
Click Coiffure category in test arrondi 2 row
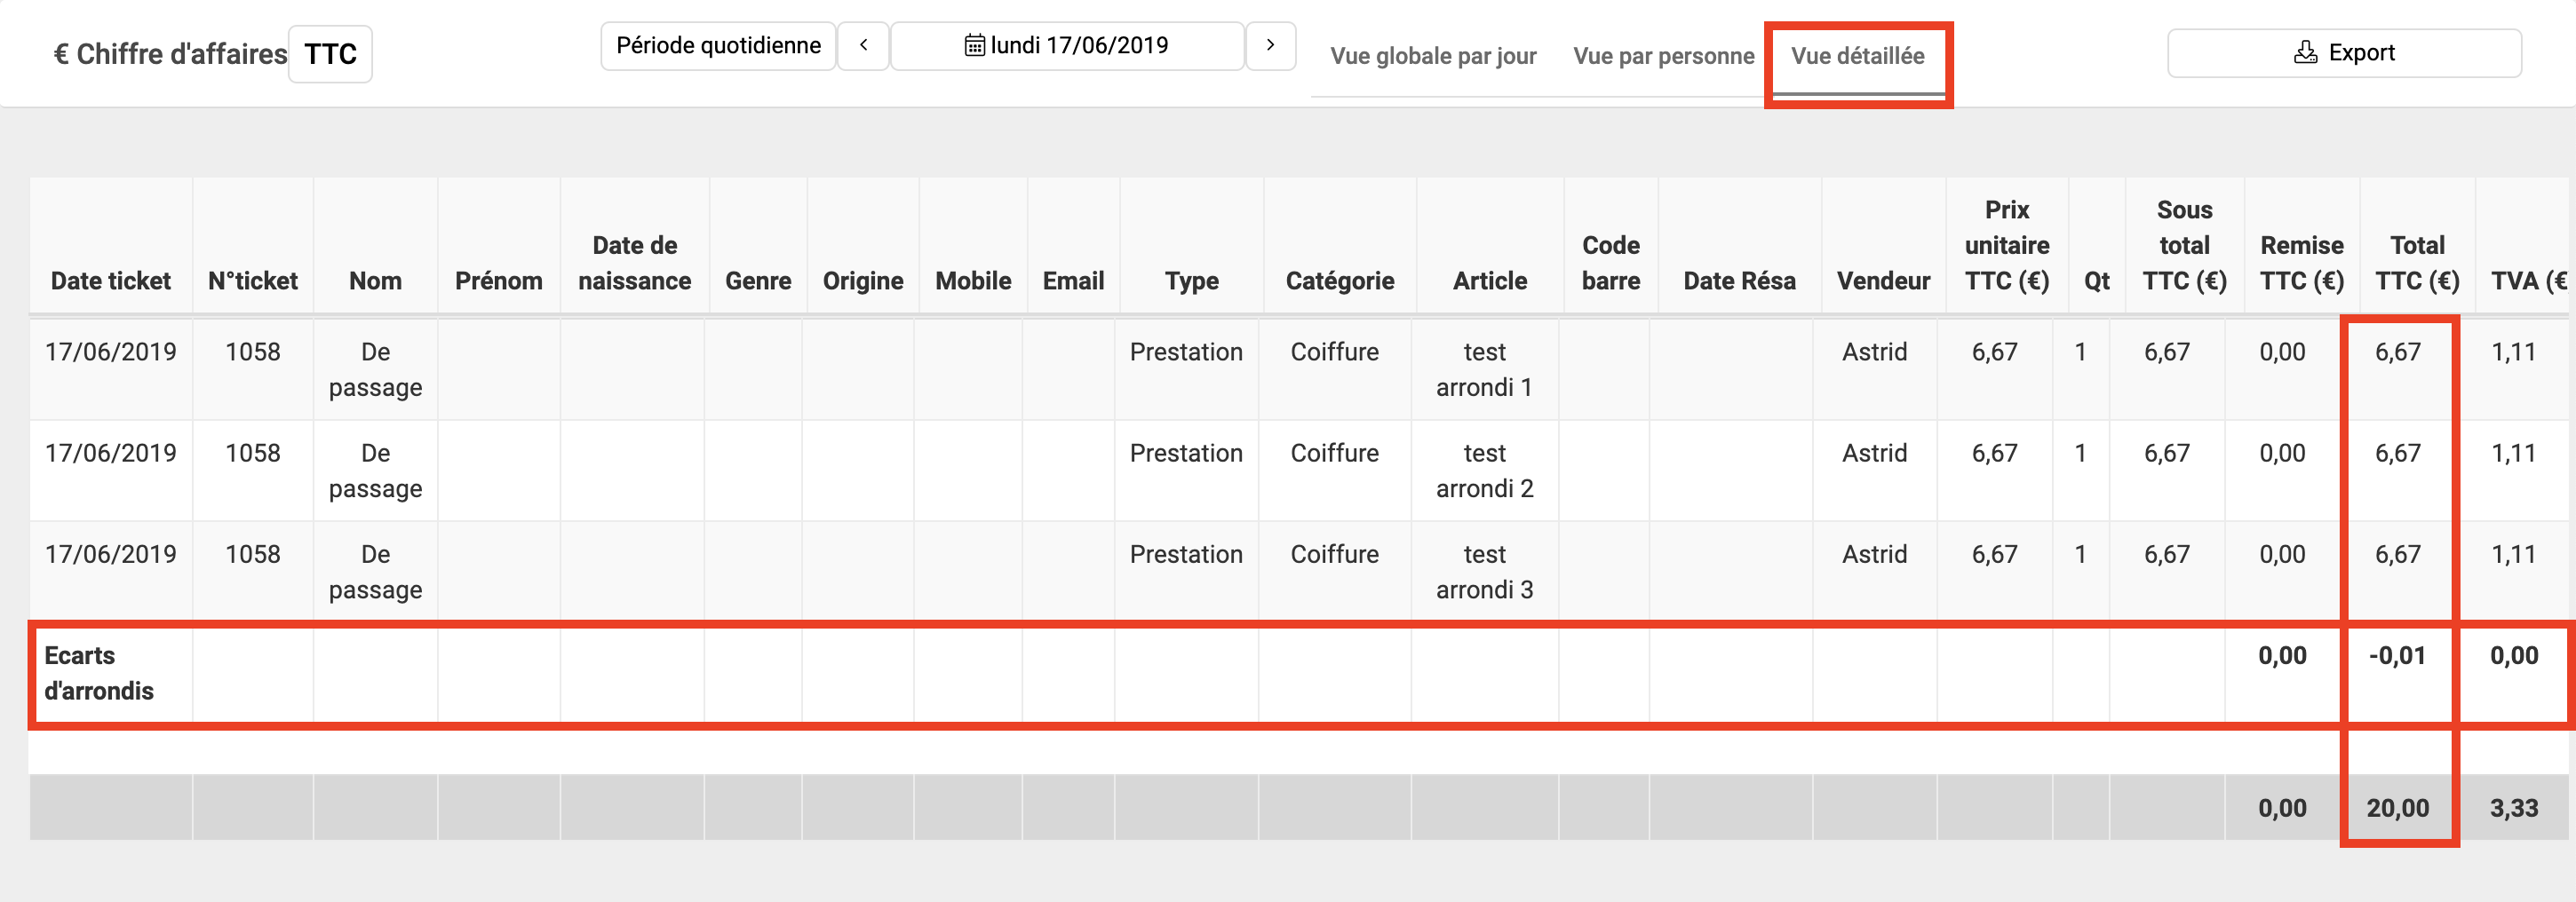(1334, 453)
